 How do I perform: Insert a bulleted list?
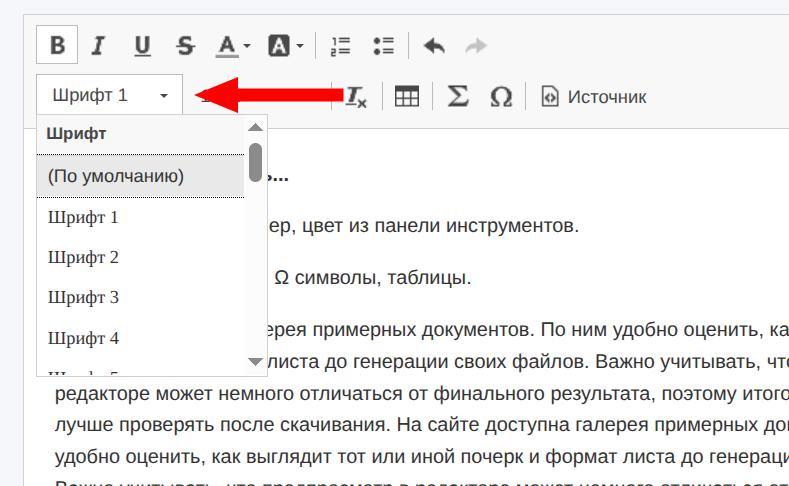[x=383, y=46]
